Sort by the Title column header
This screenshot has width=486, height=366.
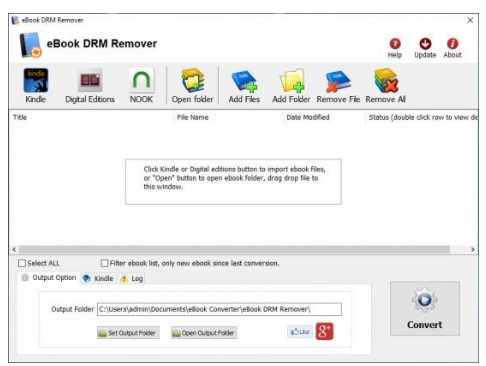point(91,117)
